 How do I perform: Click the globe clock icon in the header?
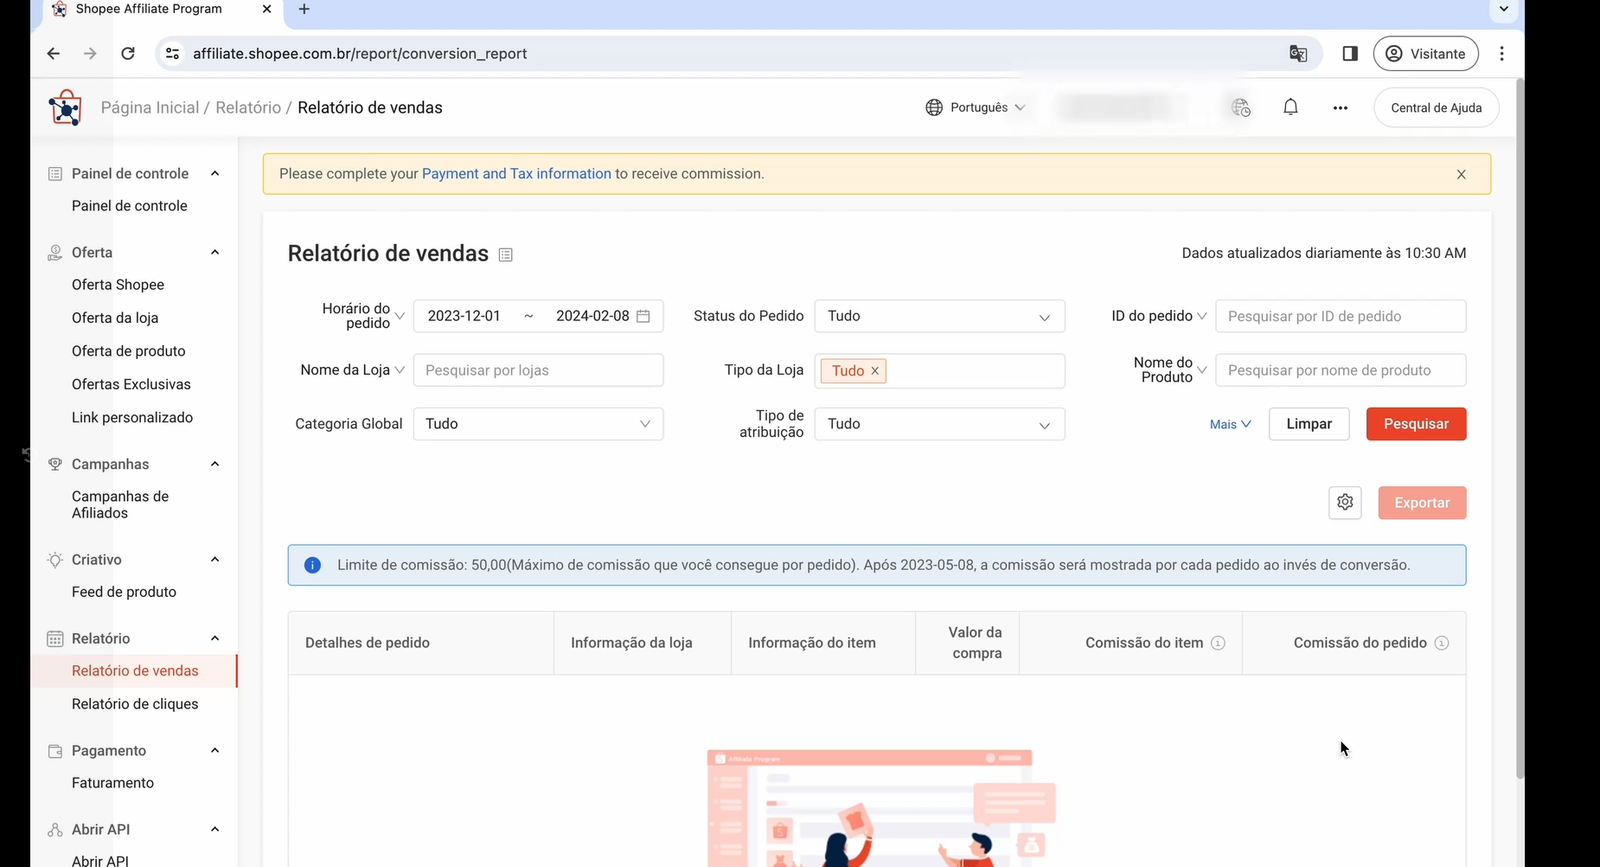tap(1241, 107)
